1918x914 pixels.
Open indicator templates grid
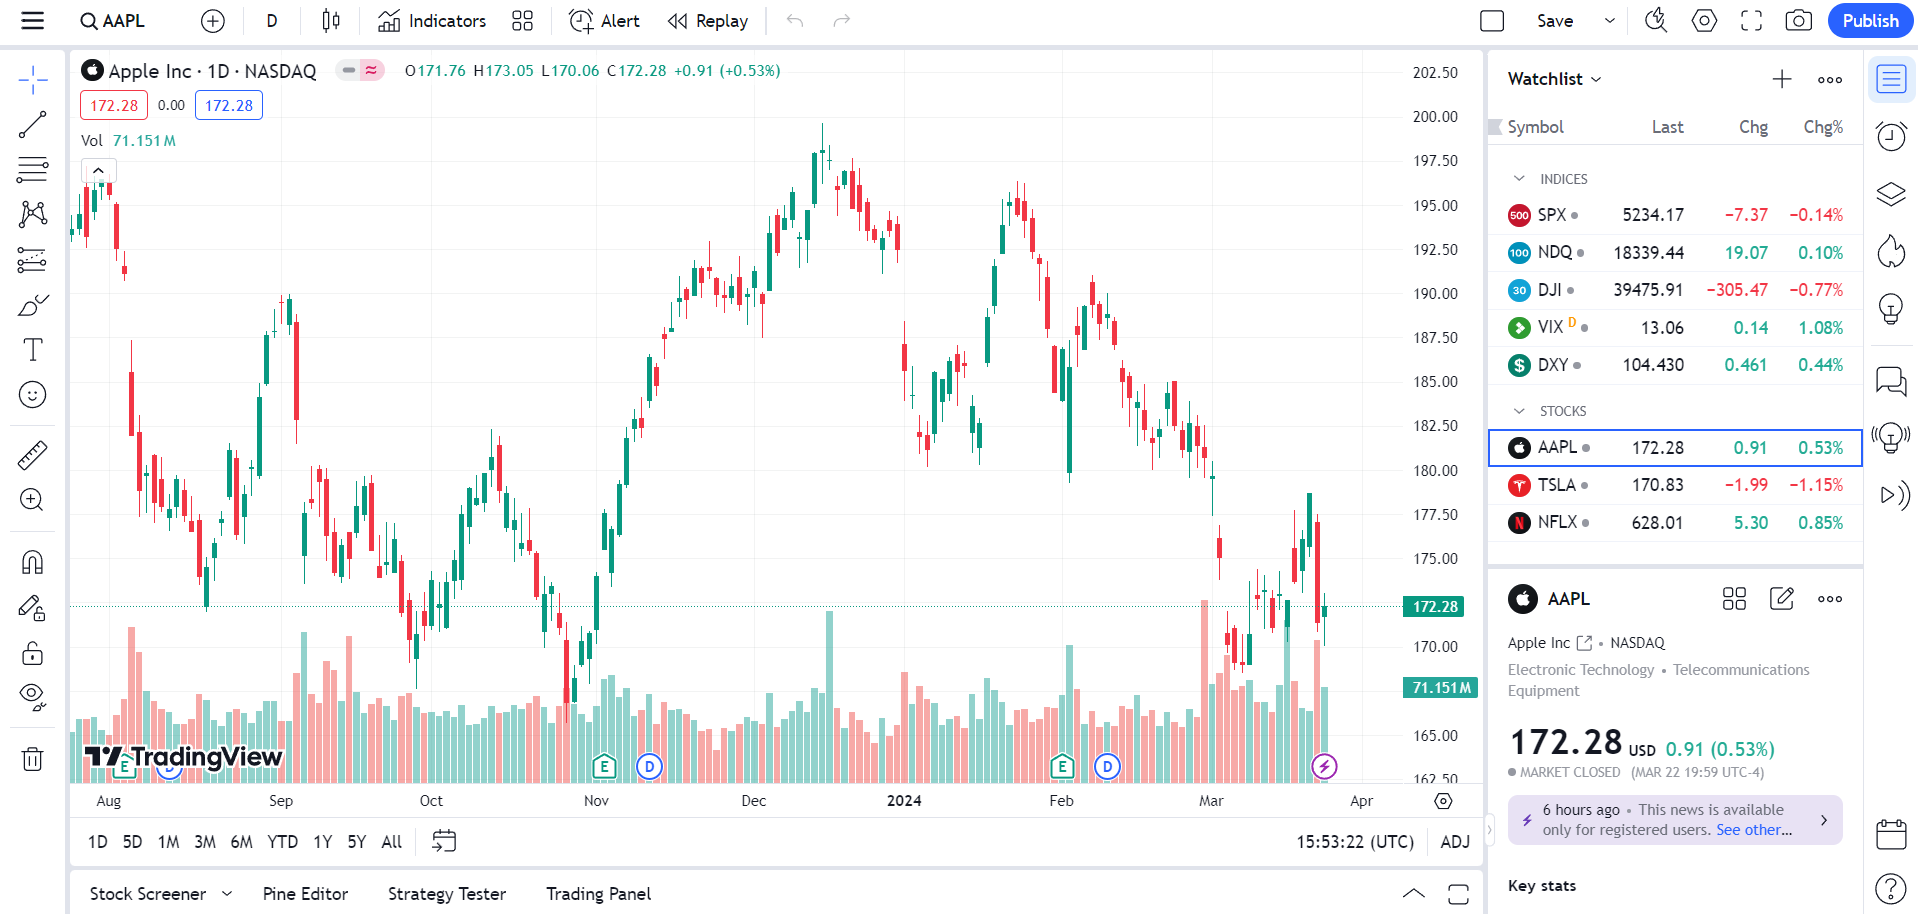pos(522,21)
